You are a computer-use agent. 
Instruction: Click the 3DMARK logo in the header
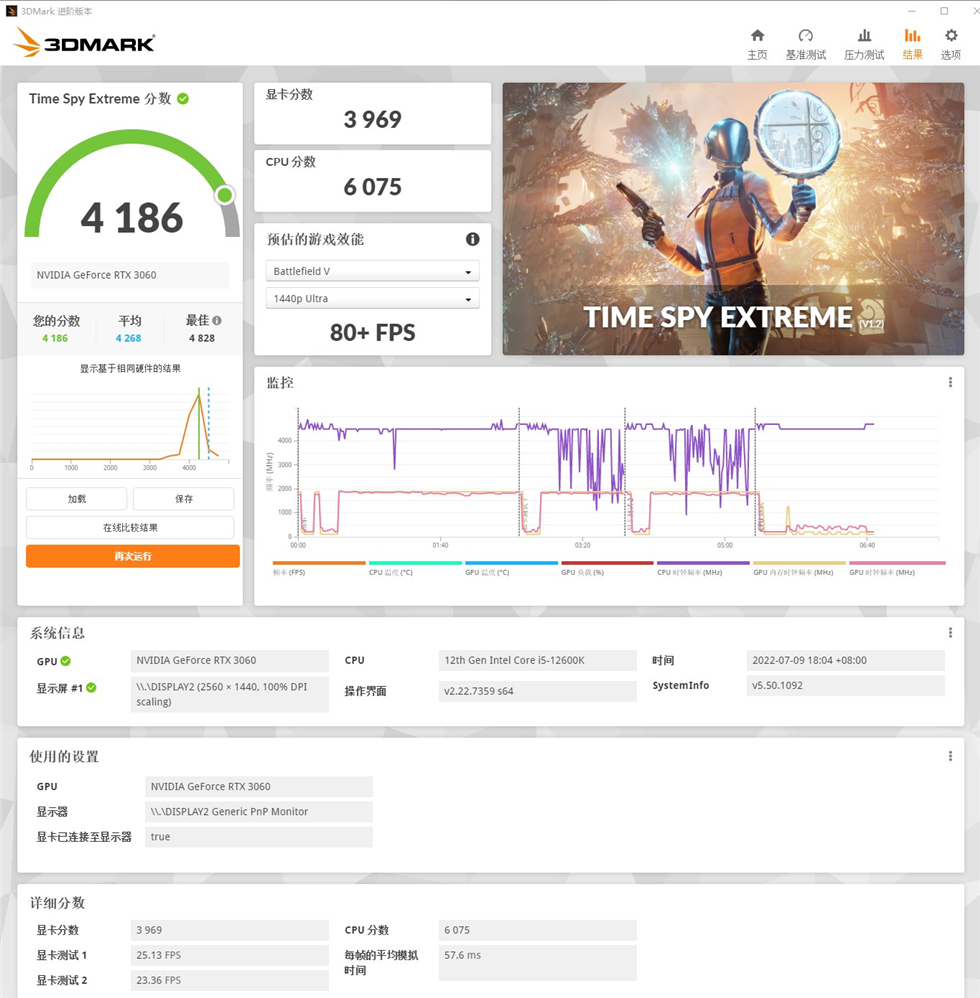[83, 43]
